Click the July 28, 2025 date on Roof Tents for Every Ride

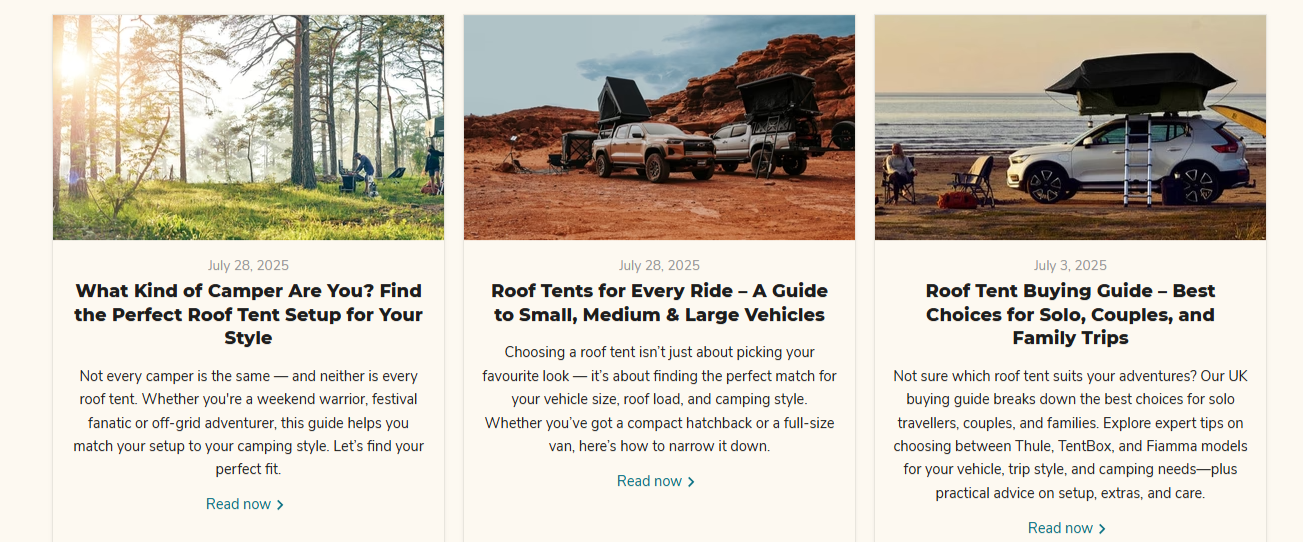(659, 265)
